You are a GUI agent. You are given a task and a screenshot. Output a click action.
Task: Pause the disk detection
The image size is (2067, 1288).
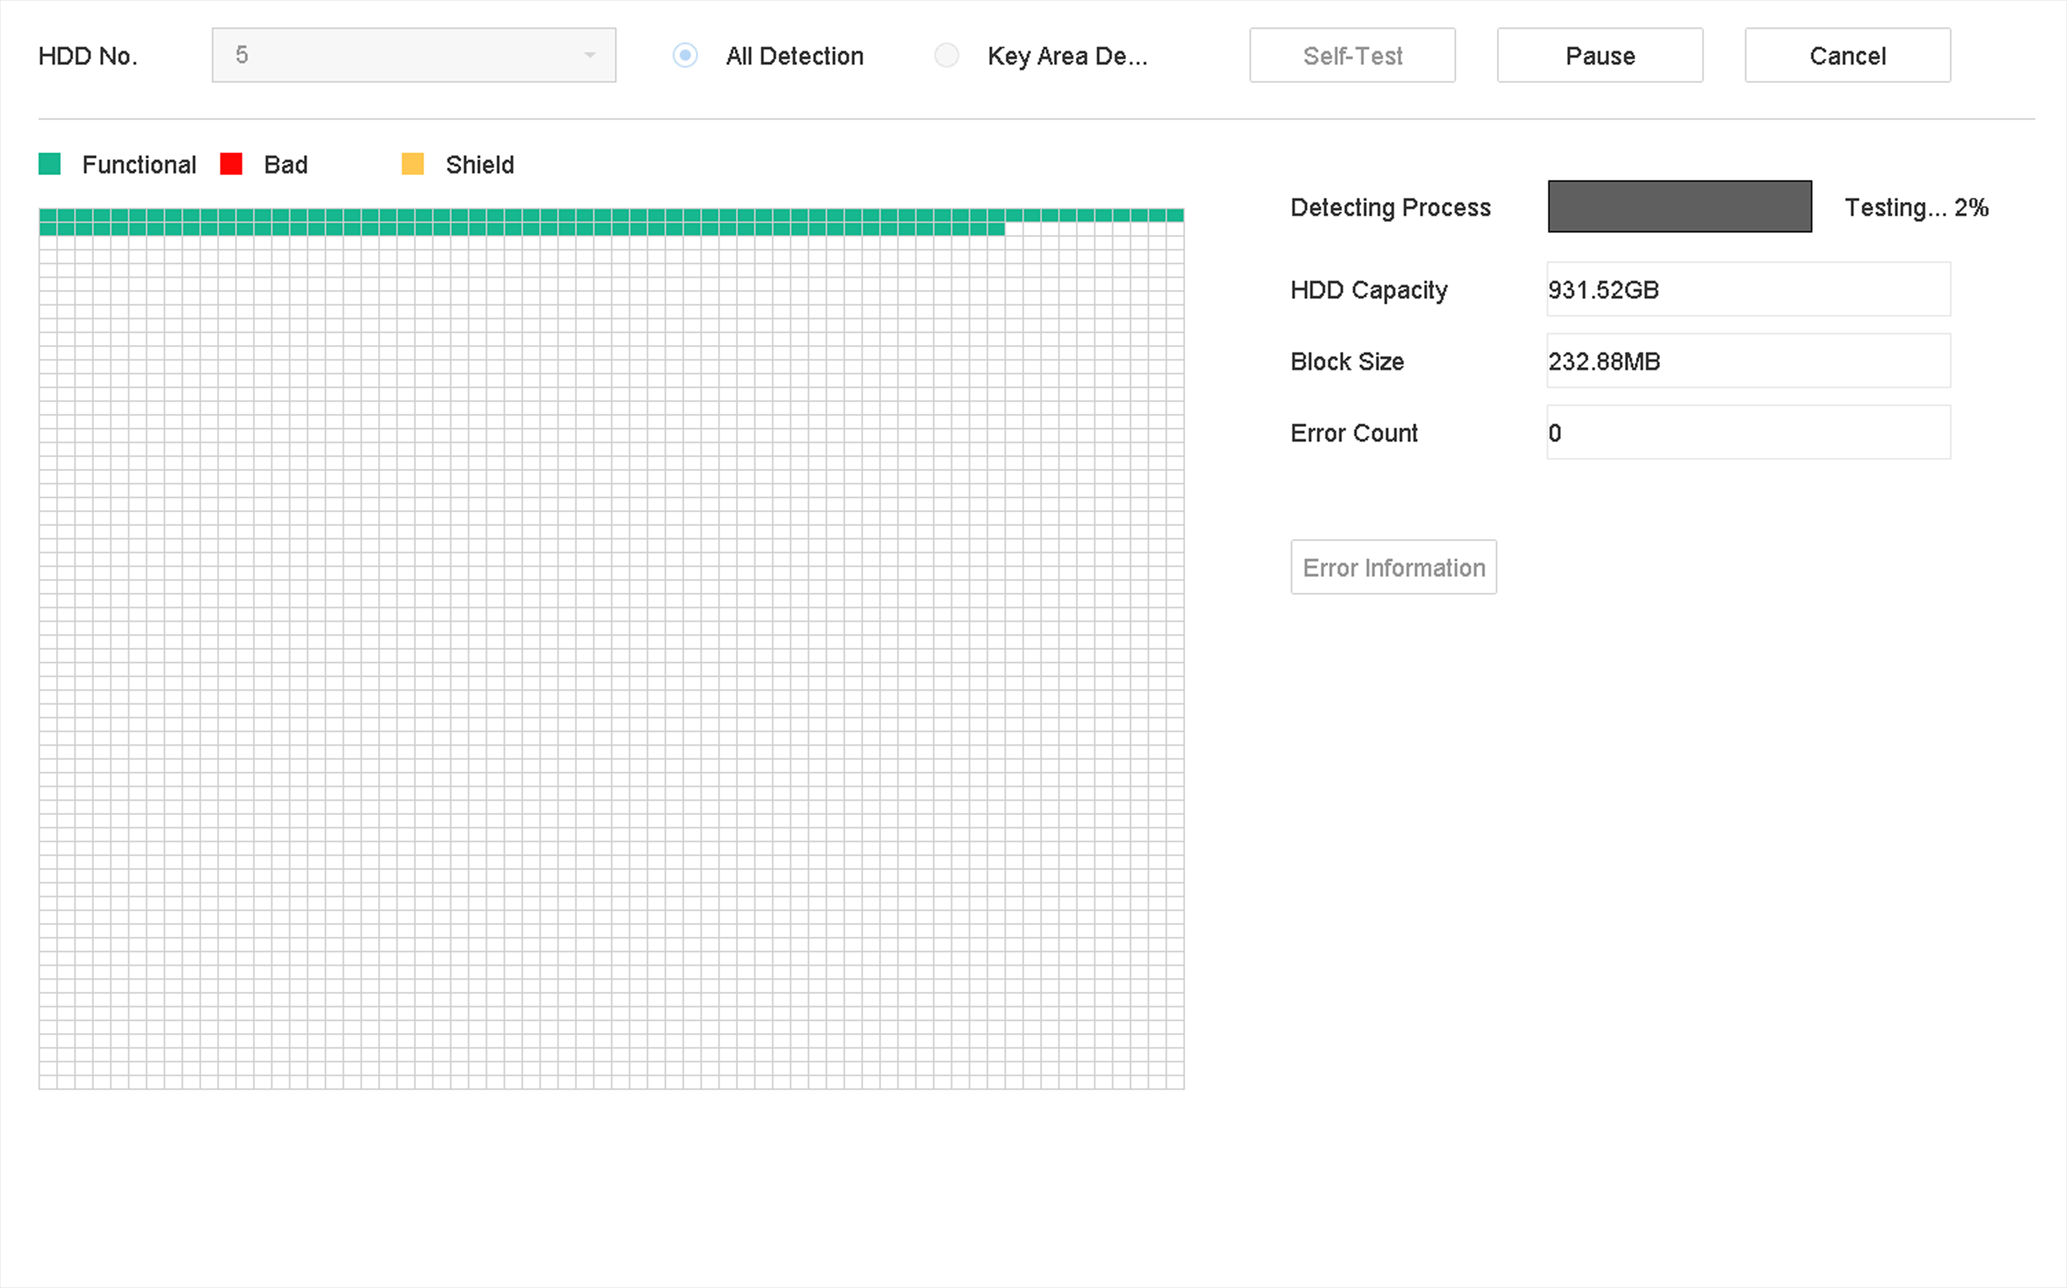pos(1599,56)
